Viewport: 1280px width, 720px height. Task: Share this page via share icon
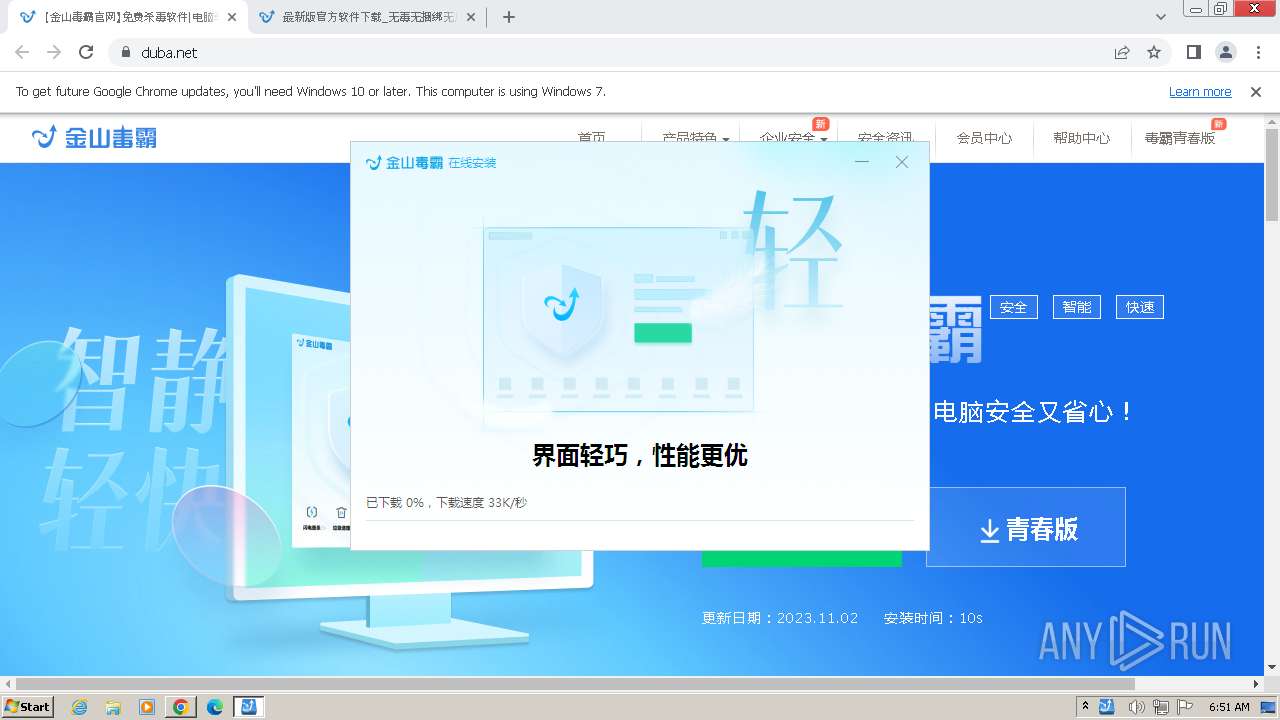1122,52
